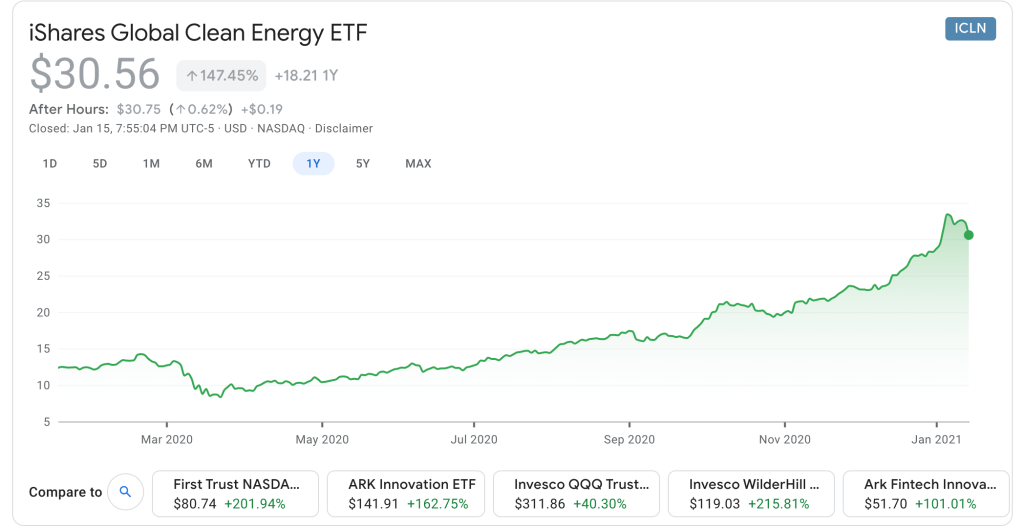Screen dimensions: 1024x527
Task: Compare with Invesco QQQ Trust
Action: [x=577, y=493]
